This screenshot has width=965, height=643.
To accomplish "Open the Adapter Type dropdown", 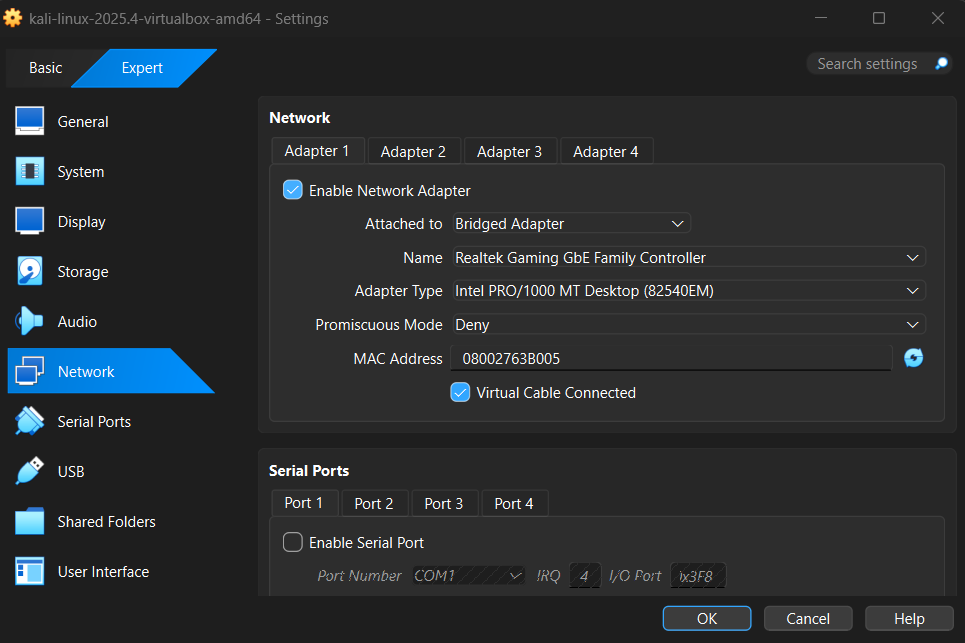I will tap(689, 290).
